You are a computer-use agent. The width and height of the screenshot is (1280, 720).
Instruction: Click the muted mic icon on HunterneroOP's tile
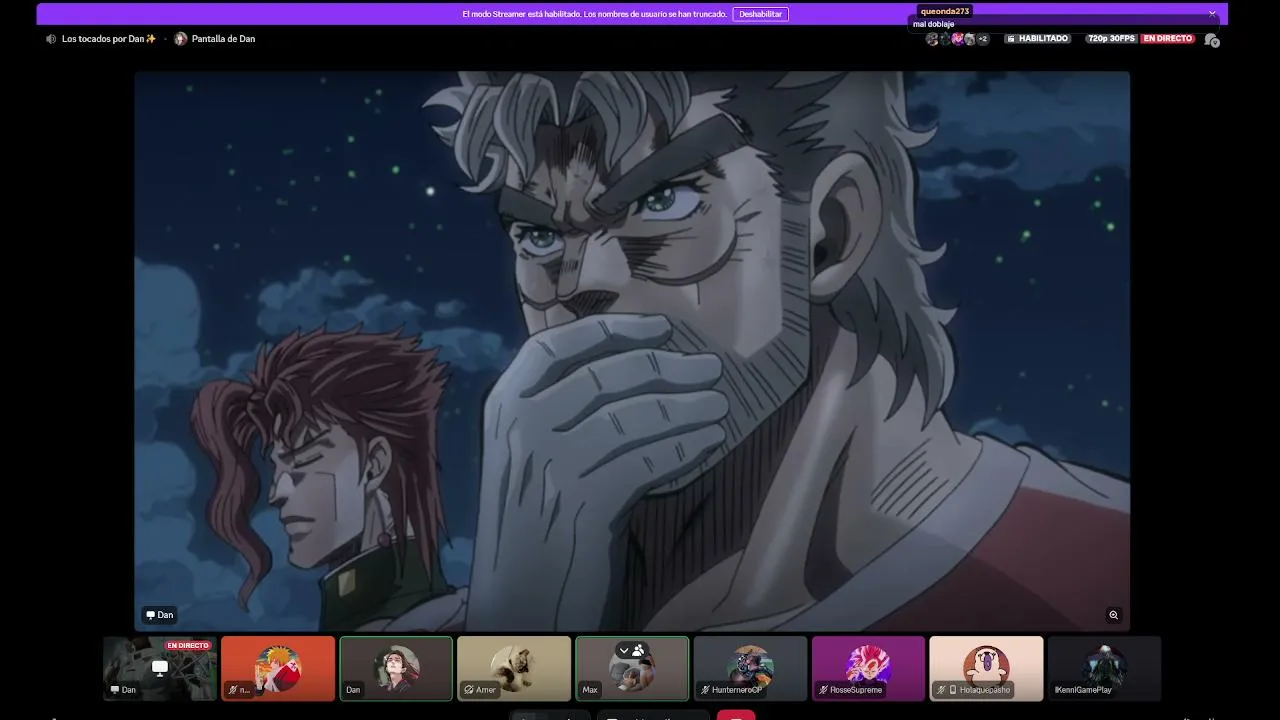(705, 690)
